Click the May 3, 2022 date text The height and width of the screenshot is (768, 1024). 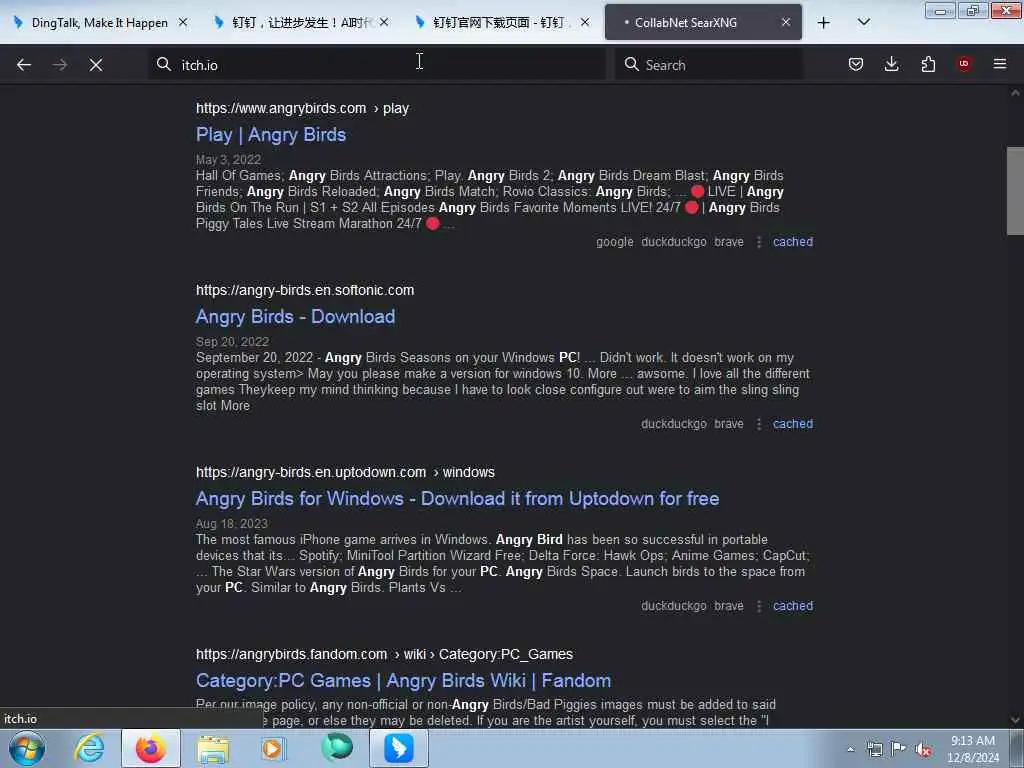tap(229, 160)
